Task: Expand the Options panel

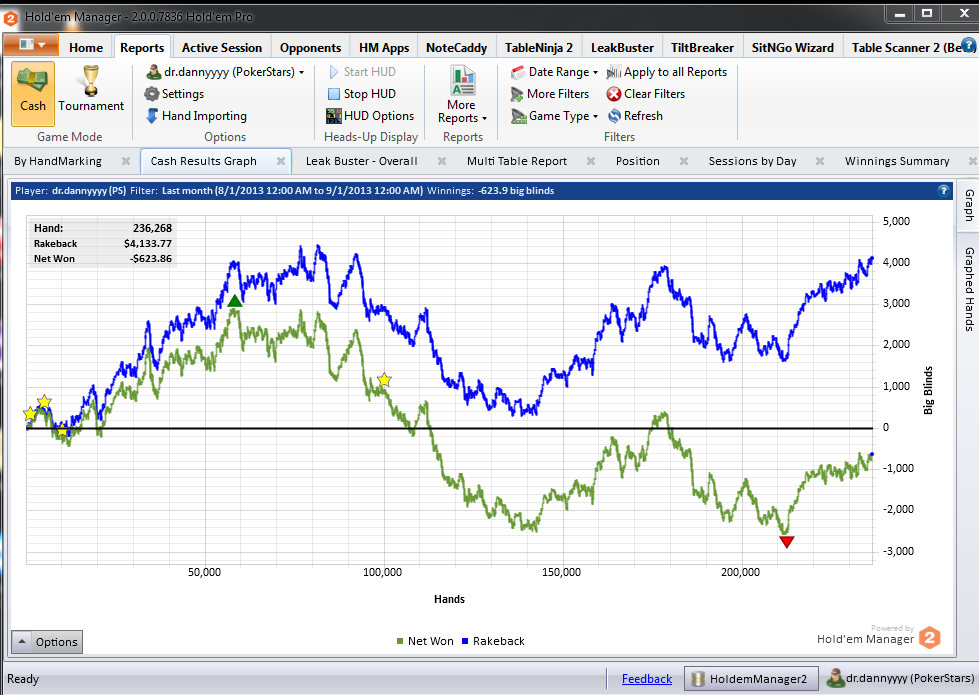Action: (x=47, y=642)
